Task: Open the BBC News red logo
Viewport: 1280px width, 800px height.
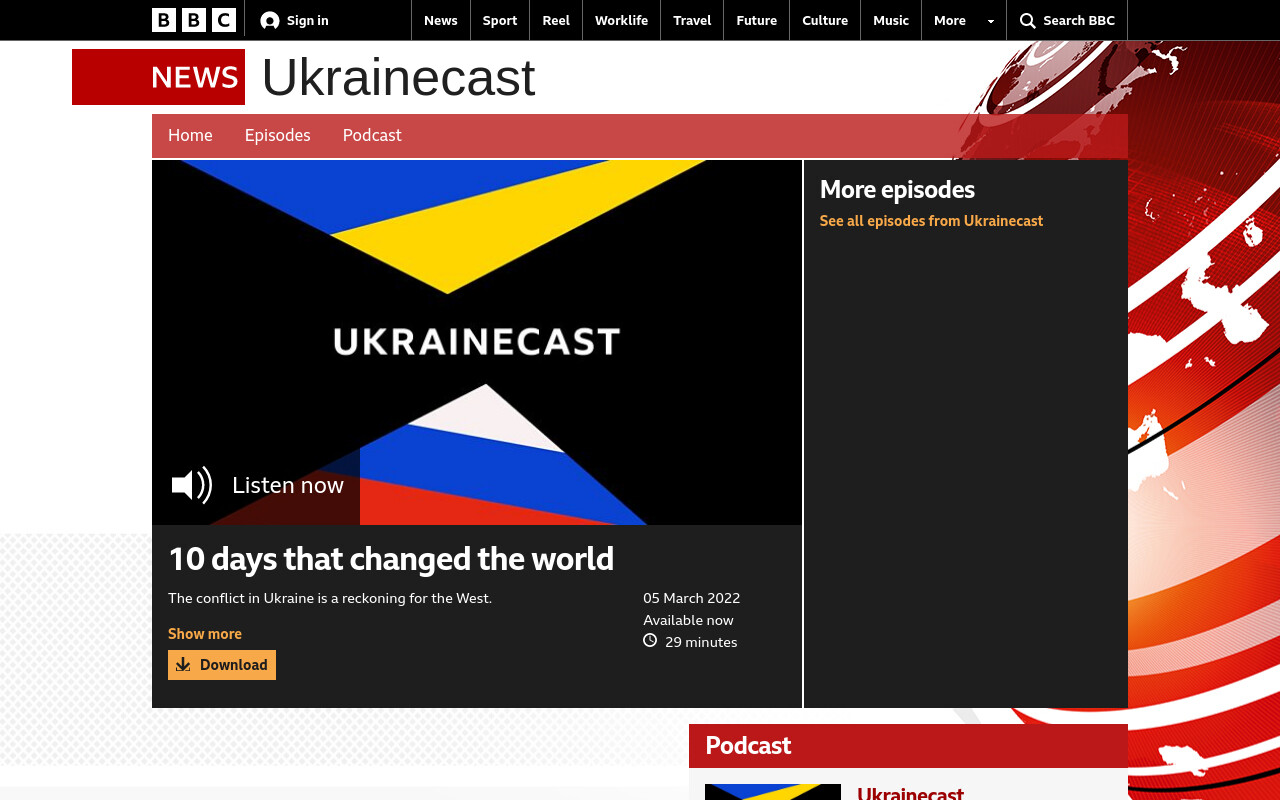Action: tap(158, 77)
